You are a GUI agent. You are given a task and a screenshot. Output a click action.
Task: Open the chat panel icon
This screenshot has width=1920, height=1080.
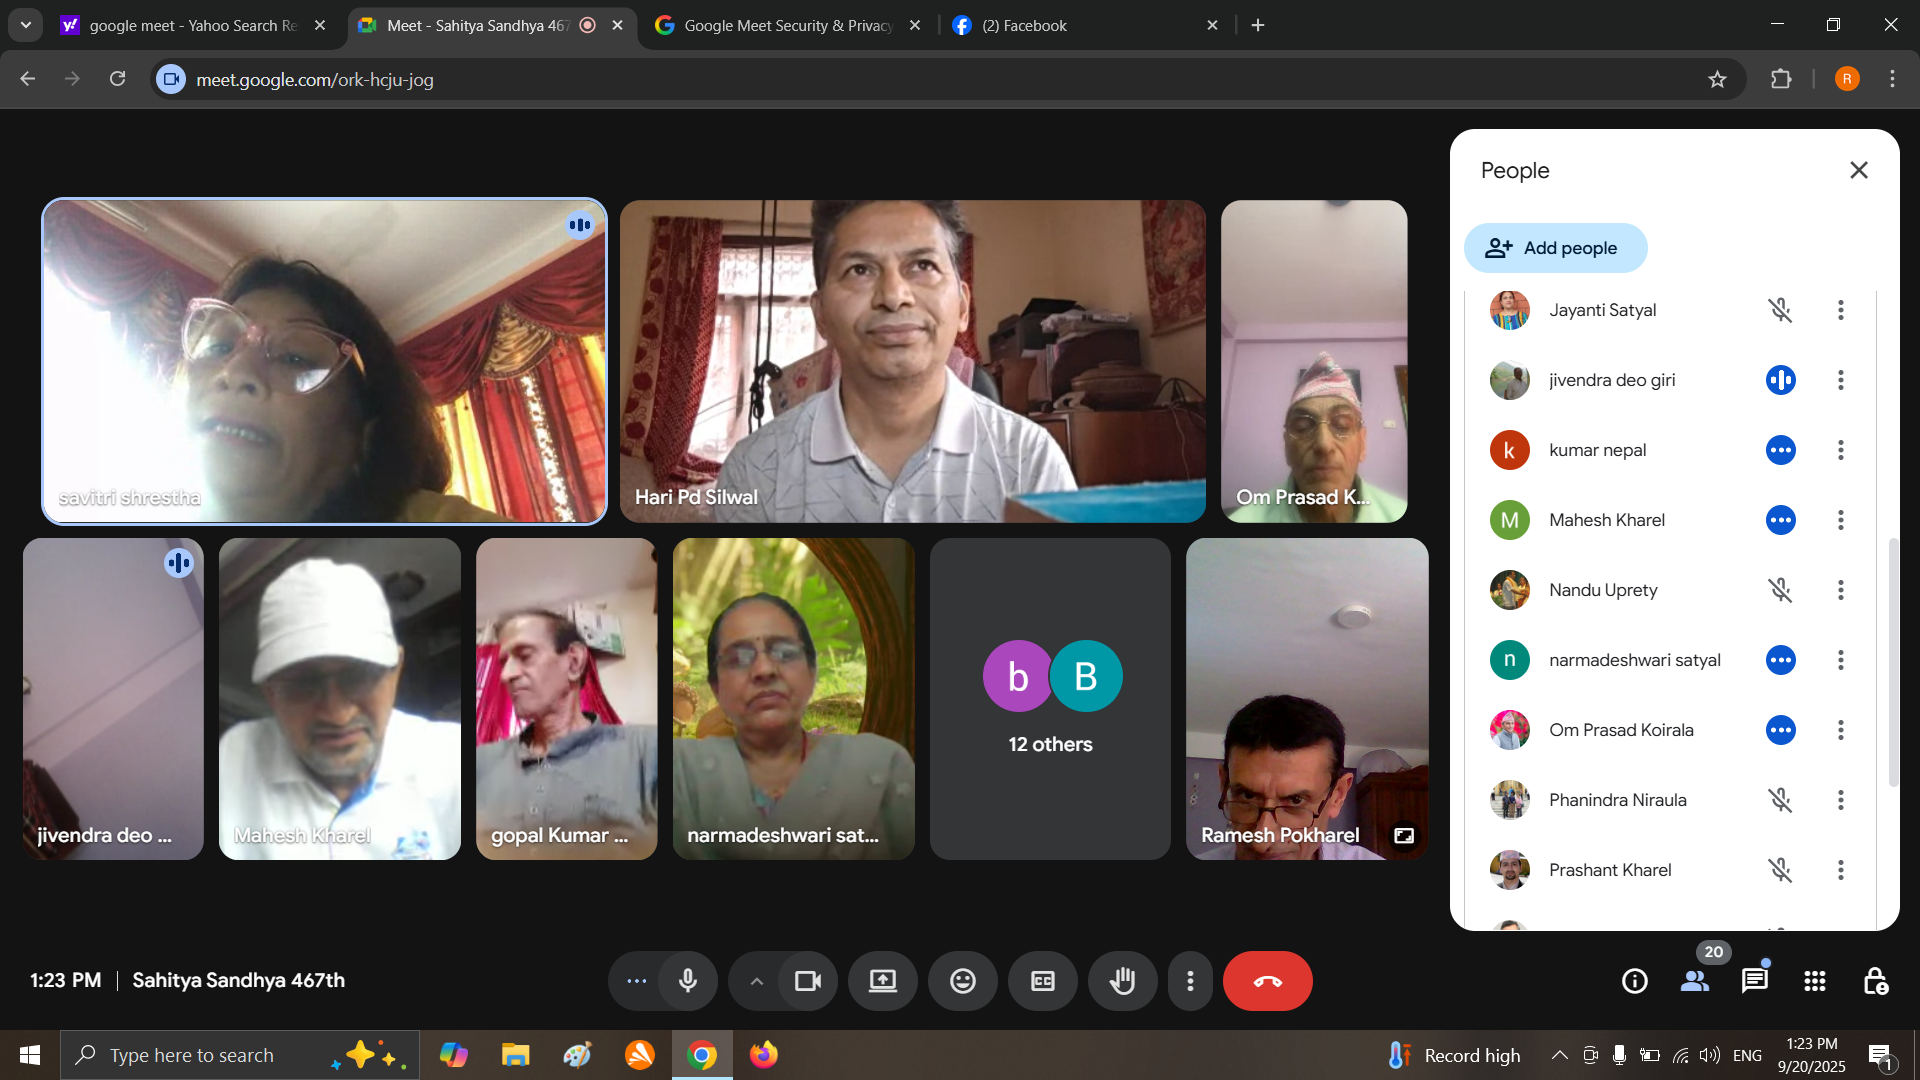[x=1754, y=981]
